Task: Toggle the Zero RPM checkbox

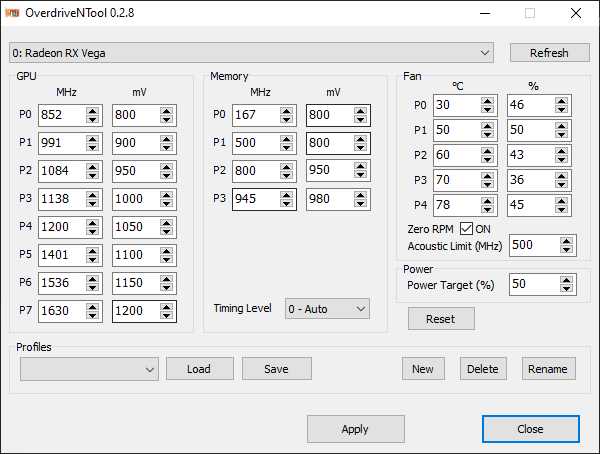Action: click(466, 229)
